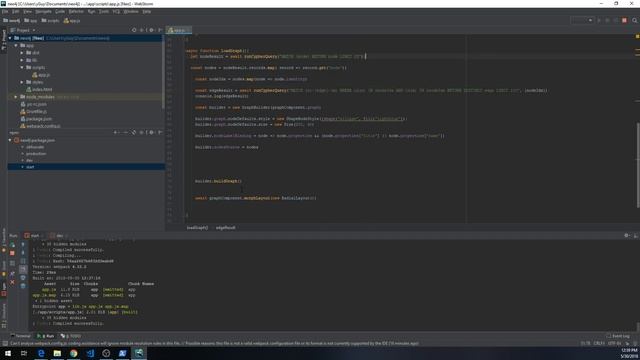The width and height of the screenshot is (640, 360).
Task: Open run configuration dropdown in toolbar
Action: point(582,20)
